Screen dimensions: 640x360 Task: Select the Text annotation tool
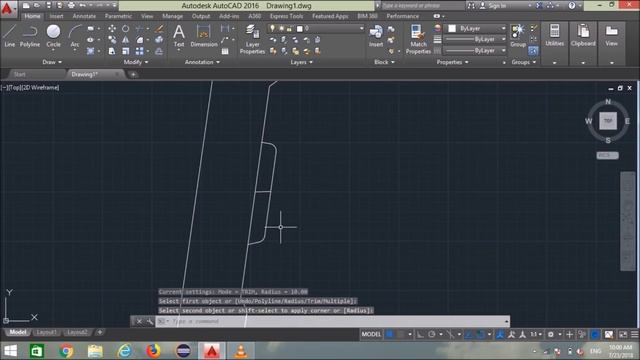point(179,36)
